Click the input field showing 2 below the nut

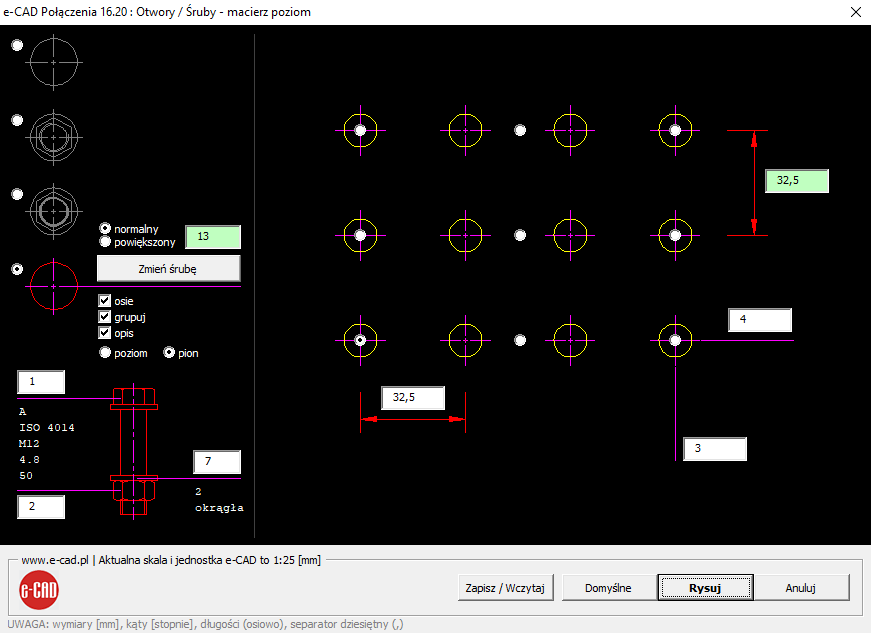[41, 507]
